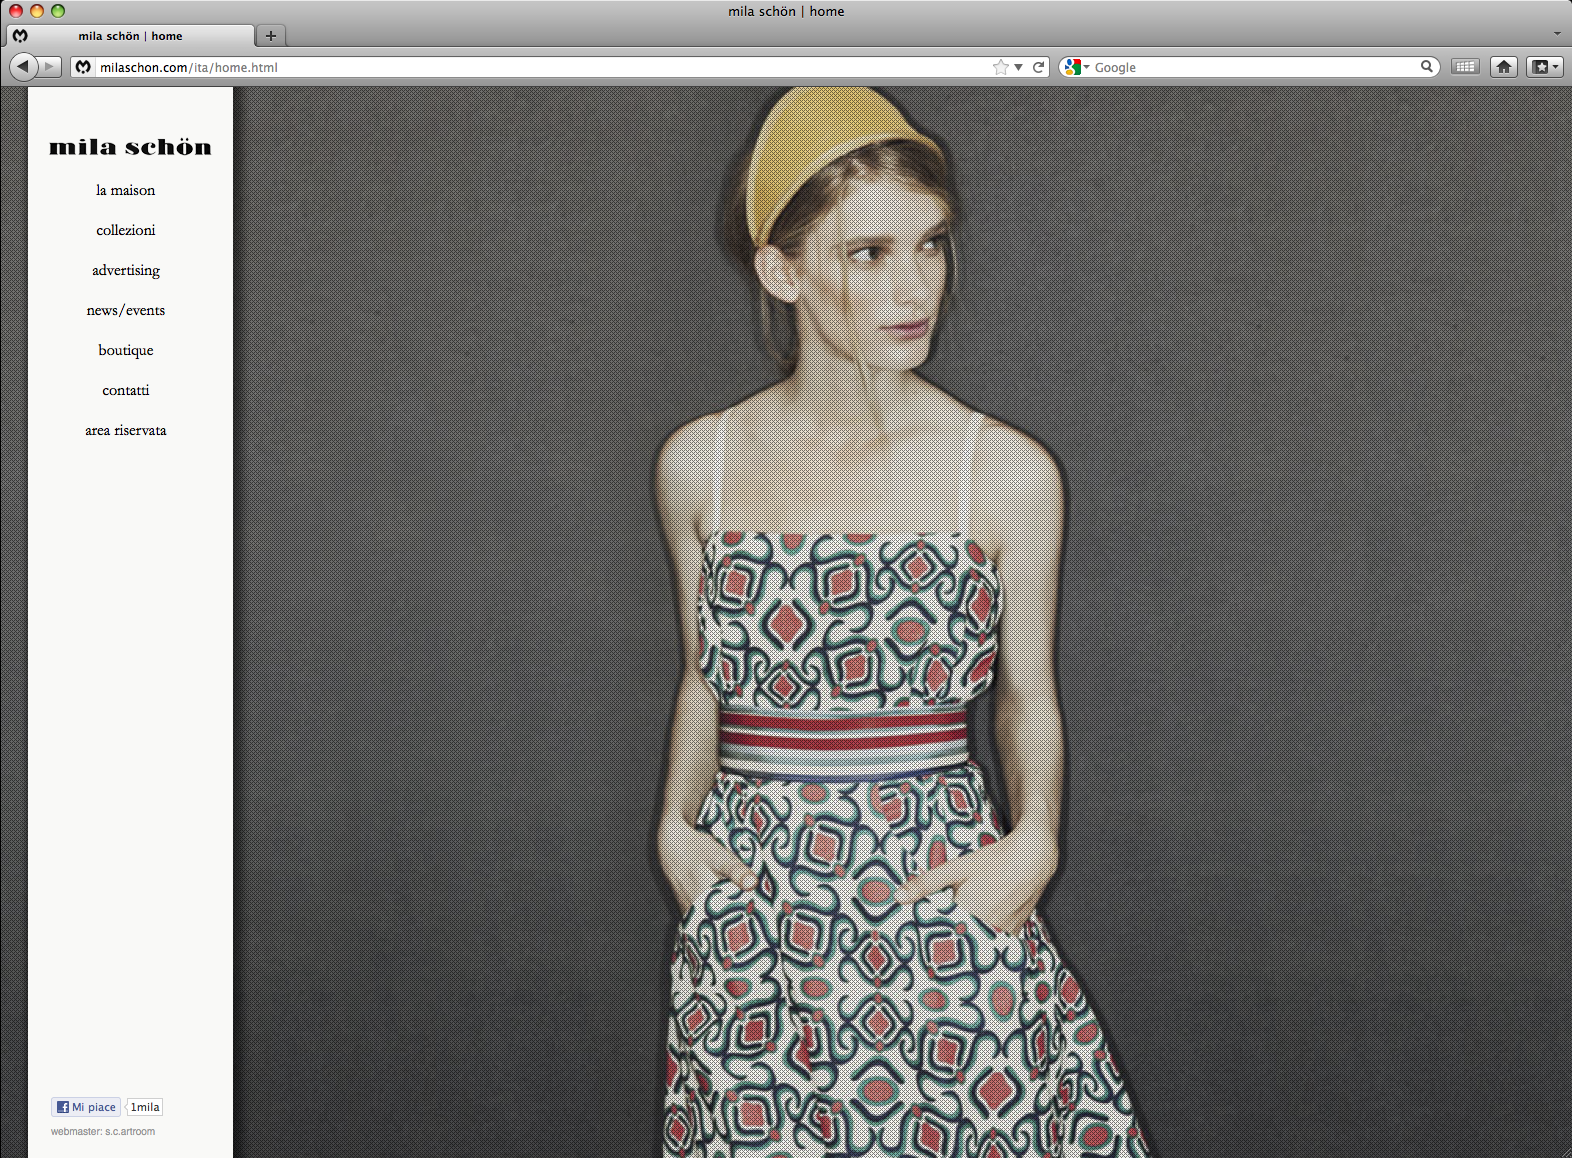1572x1158 pixels.
Task: Bookmark this page with the star icon
Action: [1000, 67]
